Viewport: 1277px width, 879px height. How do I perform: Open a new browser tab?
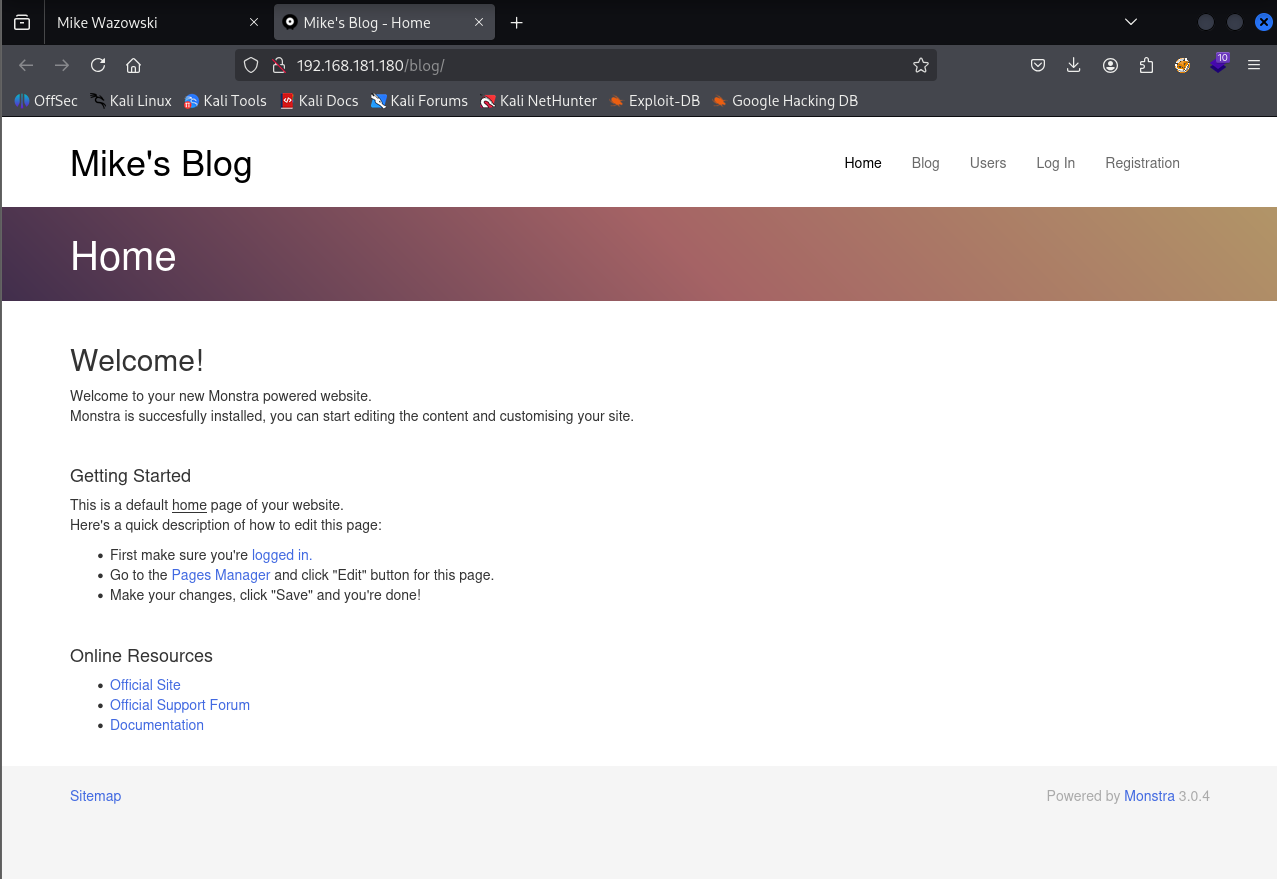[x=516, y=22]
